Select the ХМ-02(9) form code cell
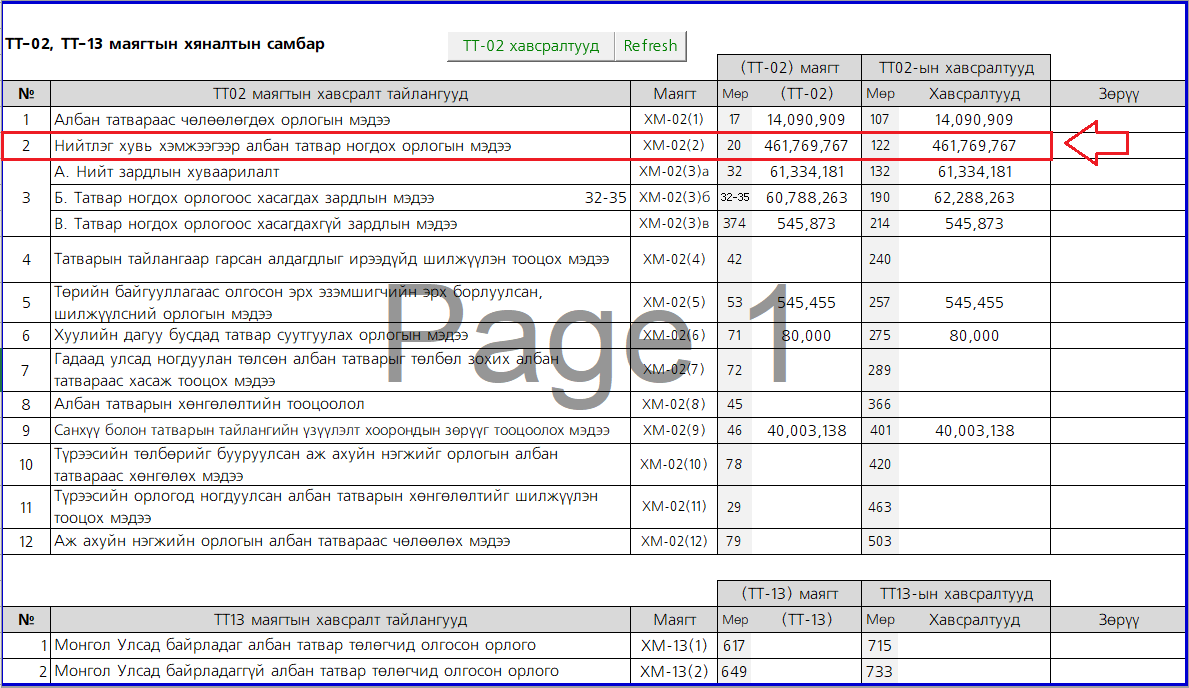 tap(674, 431)
